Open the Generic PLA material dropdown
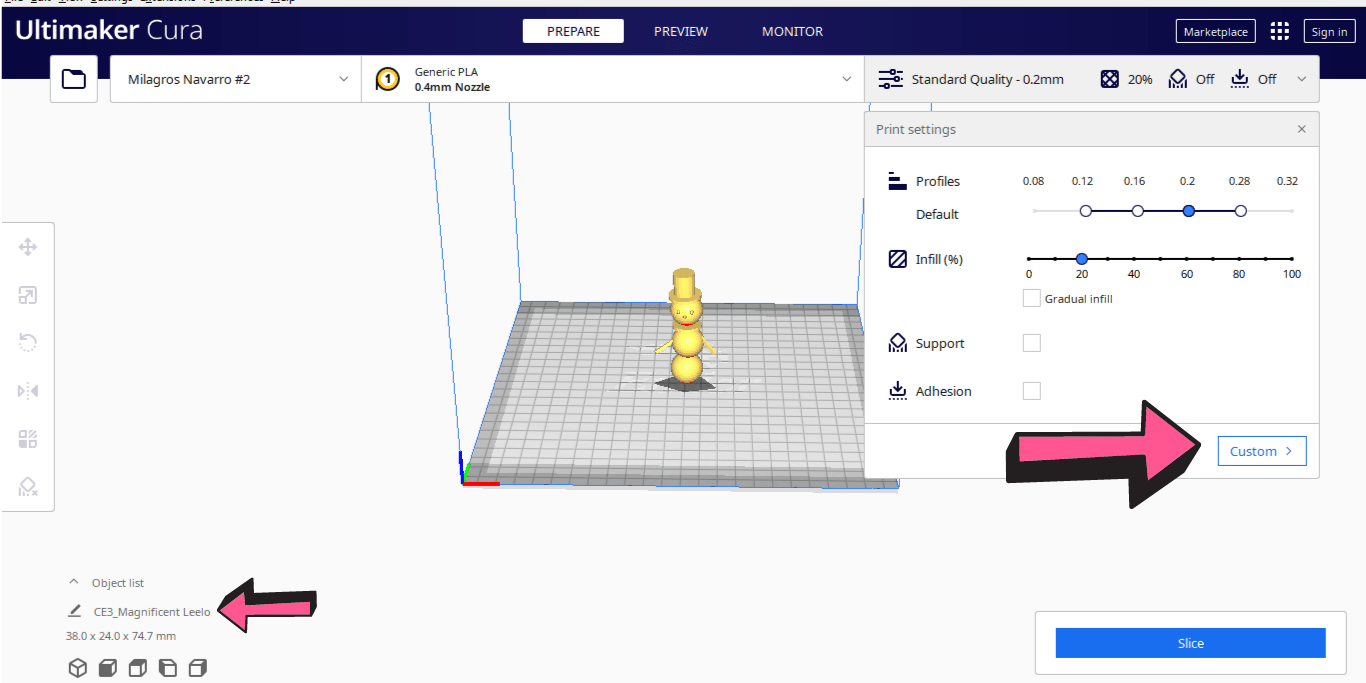This screenshot has height=683, width=1366. click(613, 79)
